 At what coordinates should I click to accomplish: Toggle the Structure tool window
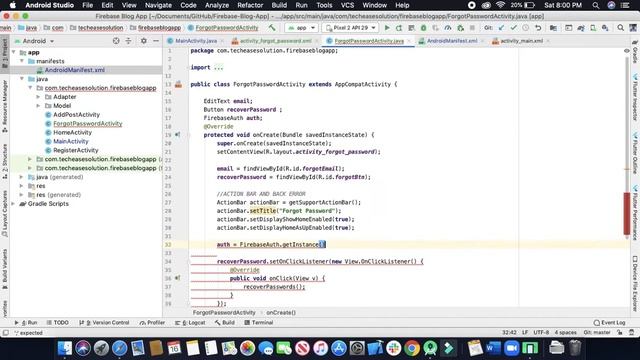(4, 161)
